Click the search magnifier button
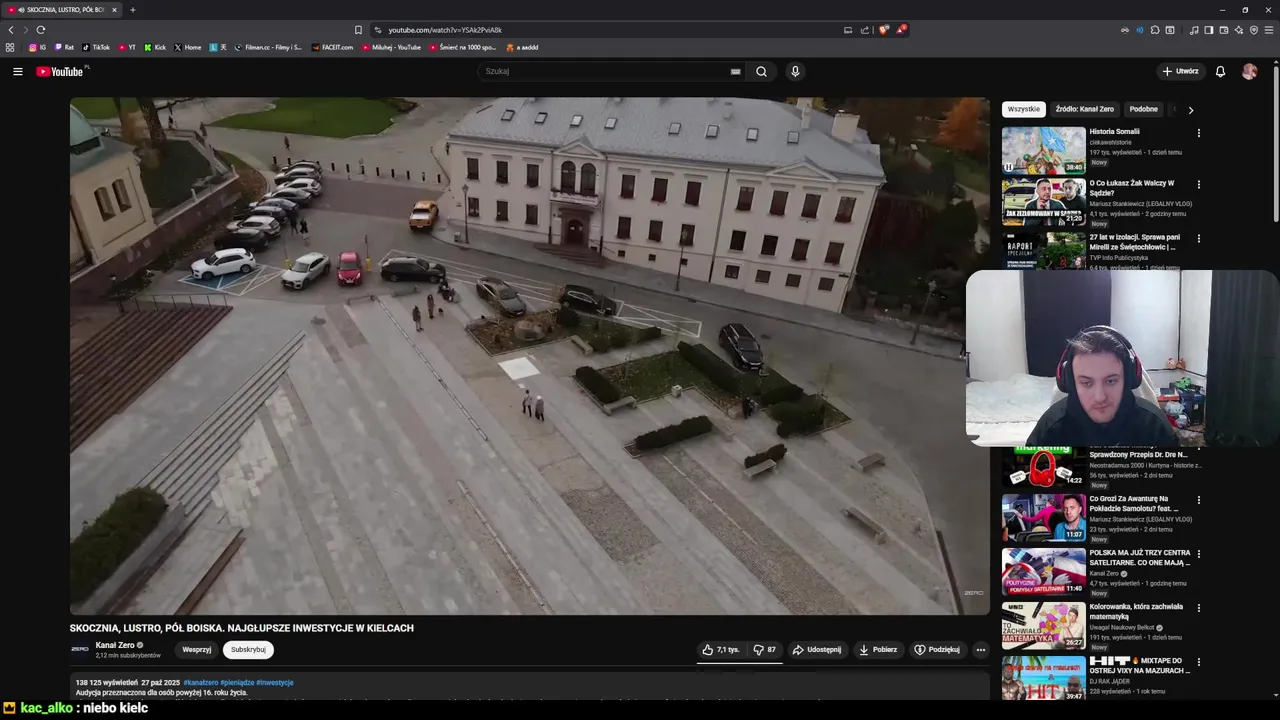Viewport: 1280px width, 720px height. (x=761, y=71)
